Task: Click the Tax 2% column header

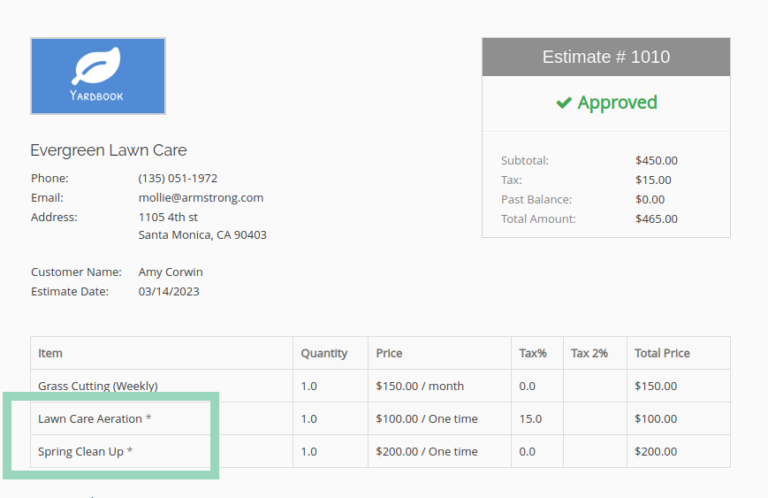Action: pyautogui.click(x=589, y=353)
